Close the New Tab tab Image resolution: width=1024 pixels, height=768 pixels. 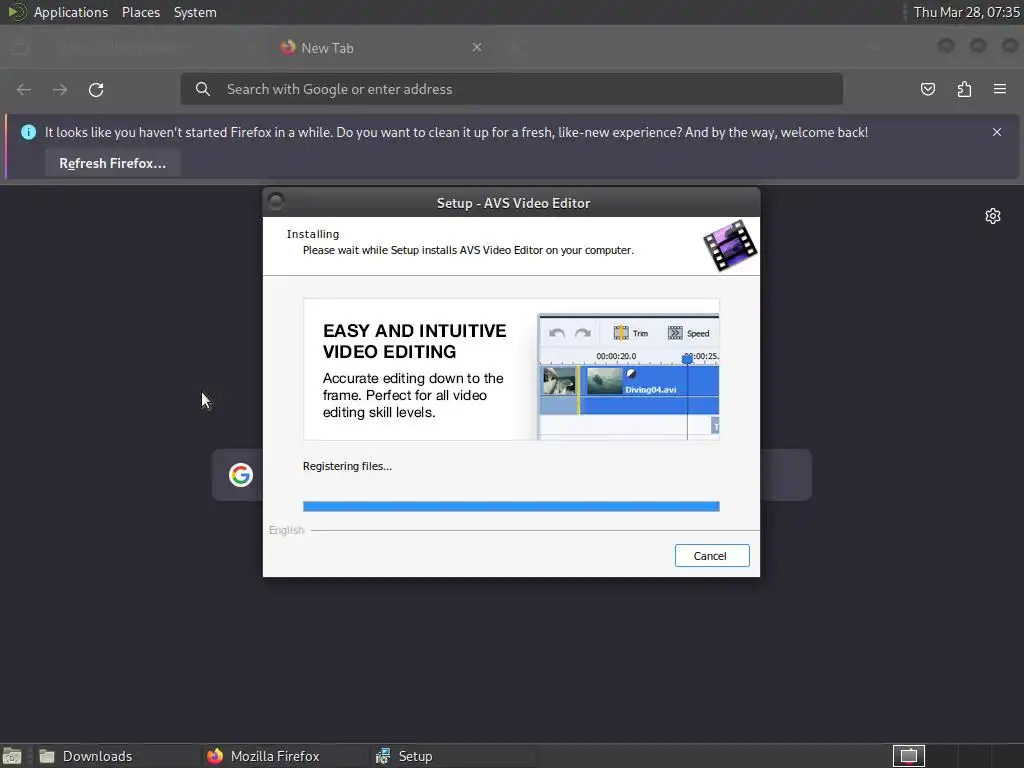point(477,47)
